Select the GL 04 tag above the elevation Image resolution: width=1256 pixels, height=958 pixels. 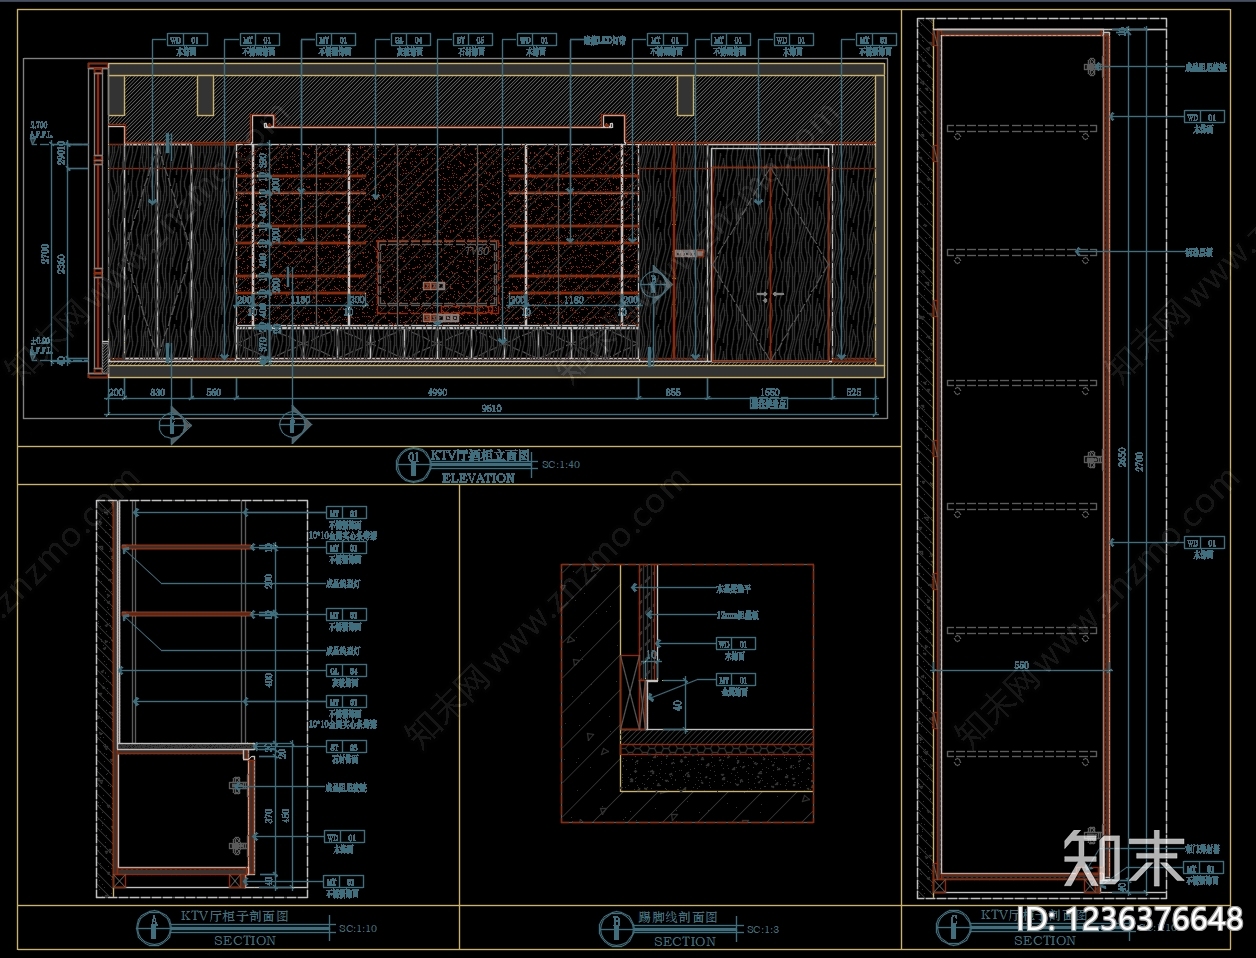(409, 40)
